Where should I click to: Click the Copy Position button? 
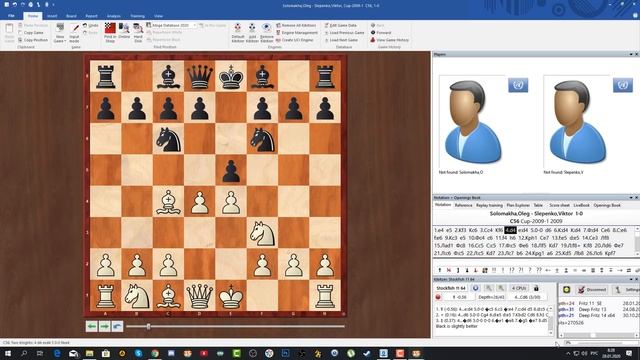click(x=33, y=40)
